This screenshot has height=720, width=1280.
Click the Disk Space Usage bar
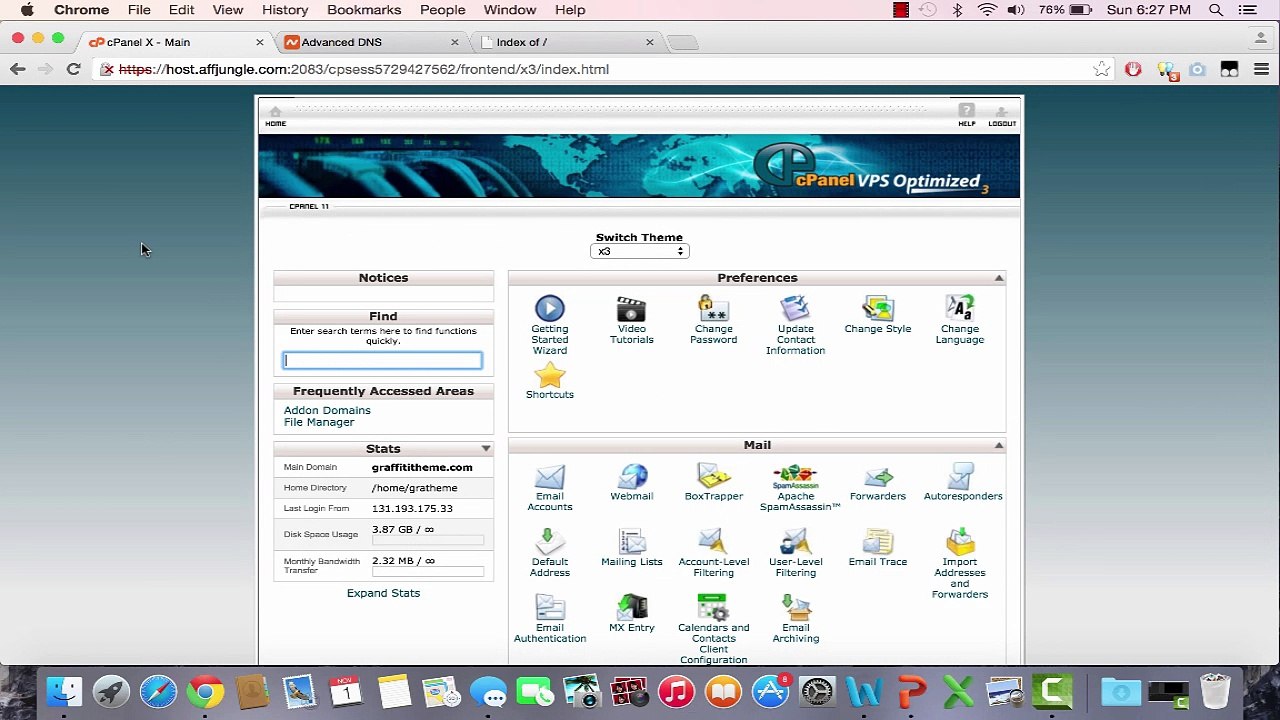(x=428, y=541)
